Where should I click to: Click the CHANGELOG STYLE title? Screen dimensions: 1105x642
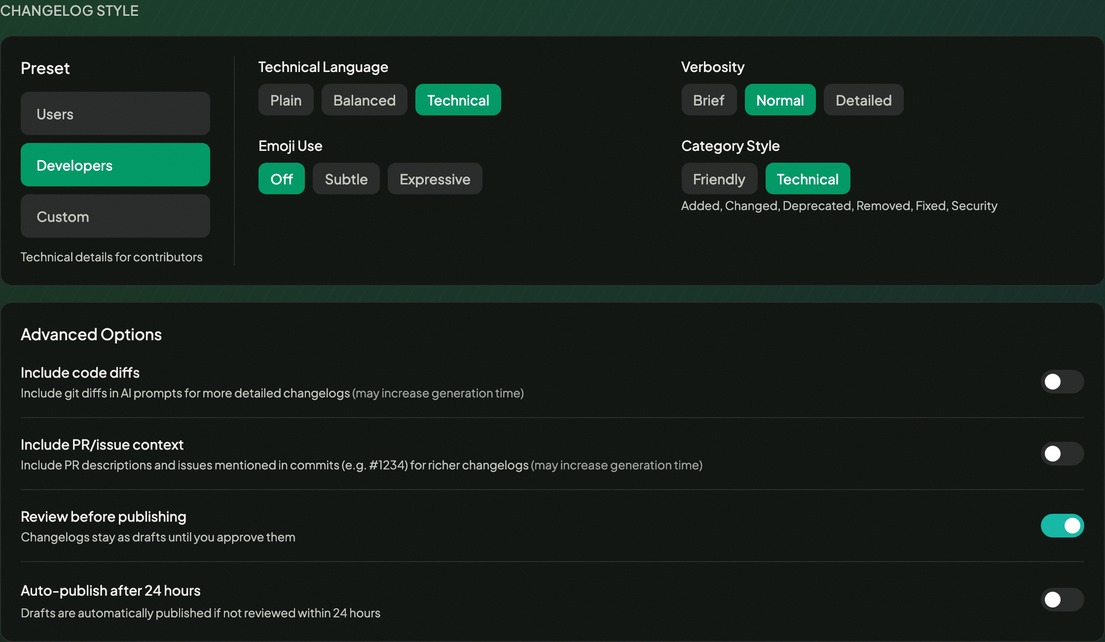pyautogui.click(x=70, y=10)
